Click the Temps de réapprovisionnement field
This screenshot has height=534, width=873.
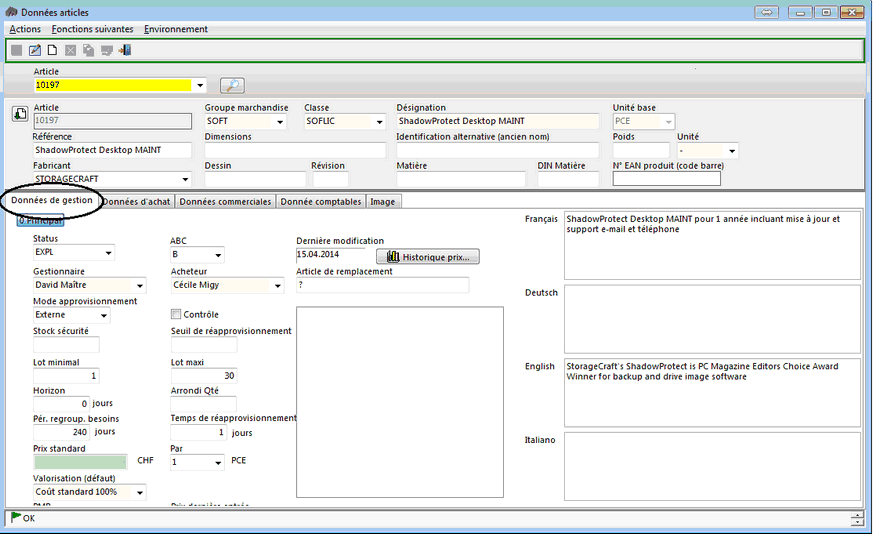click(x=199, y=433)
